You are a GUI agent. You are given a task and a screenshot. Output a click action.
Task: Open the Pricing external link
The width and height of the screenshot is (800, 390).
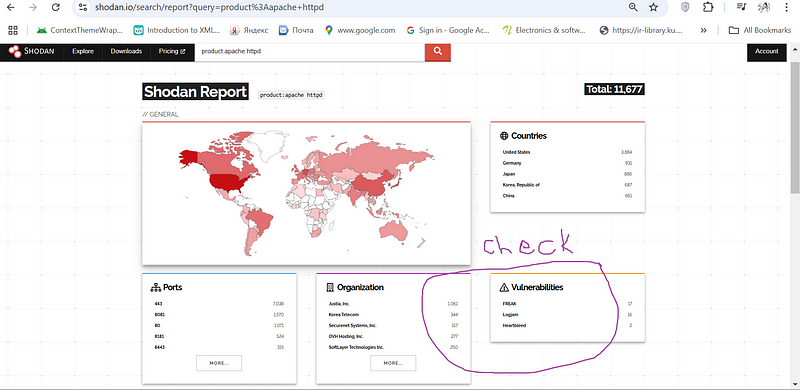172,52
